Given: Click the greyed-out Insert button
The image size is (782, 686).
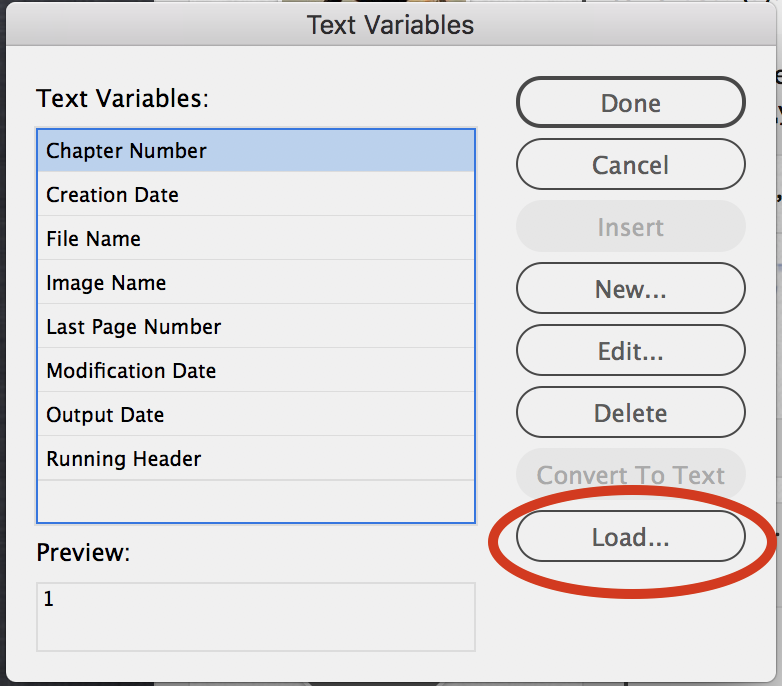Looking at the screenshot, I should click(630, 227).
